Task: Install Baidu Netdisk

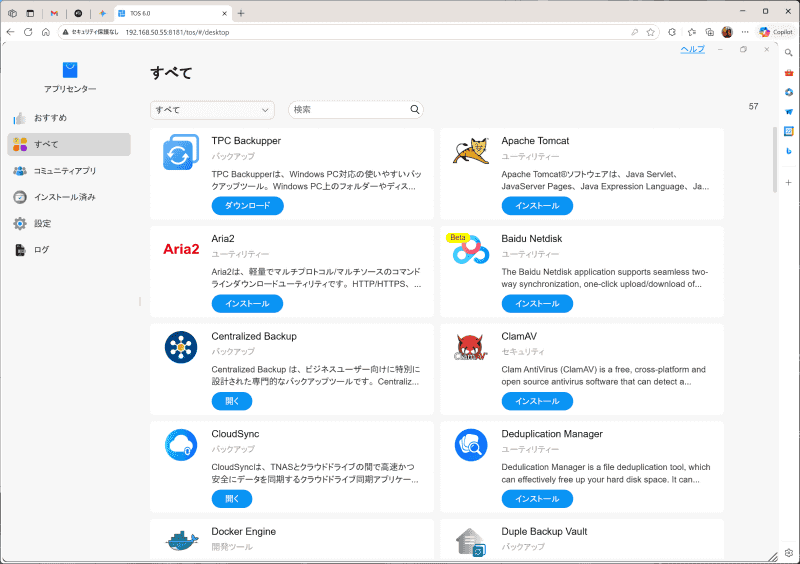Action: [x=537, y=304]
